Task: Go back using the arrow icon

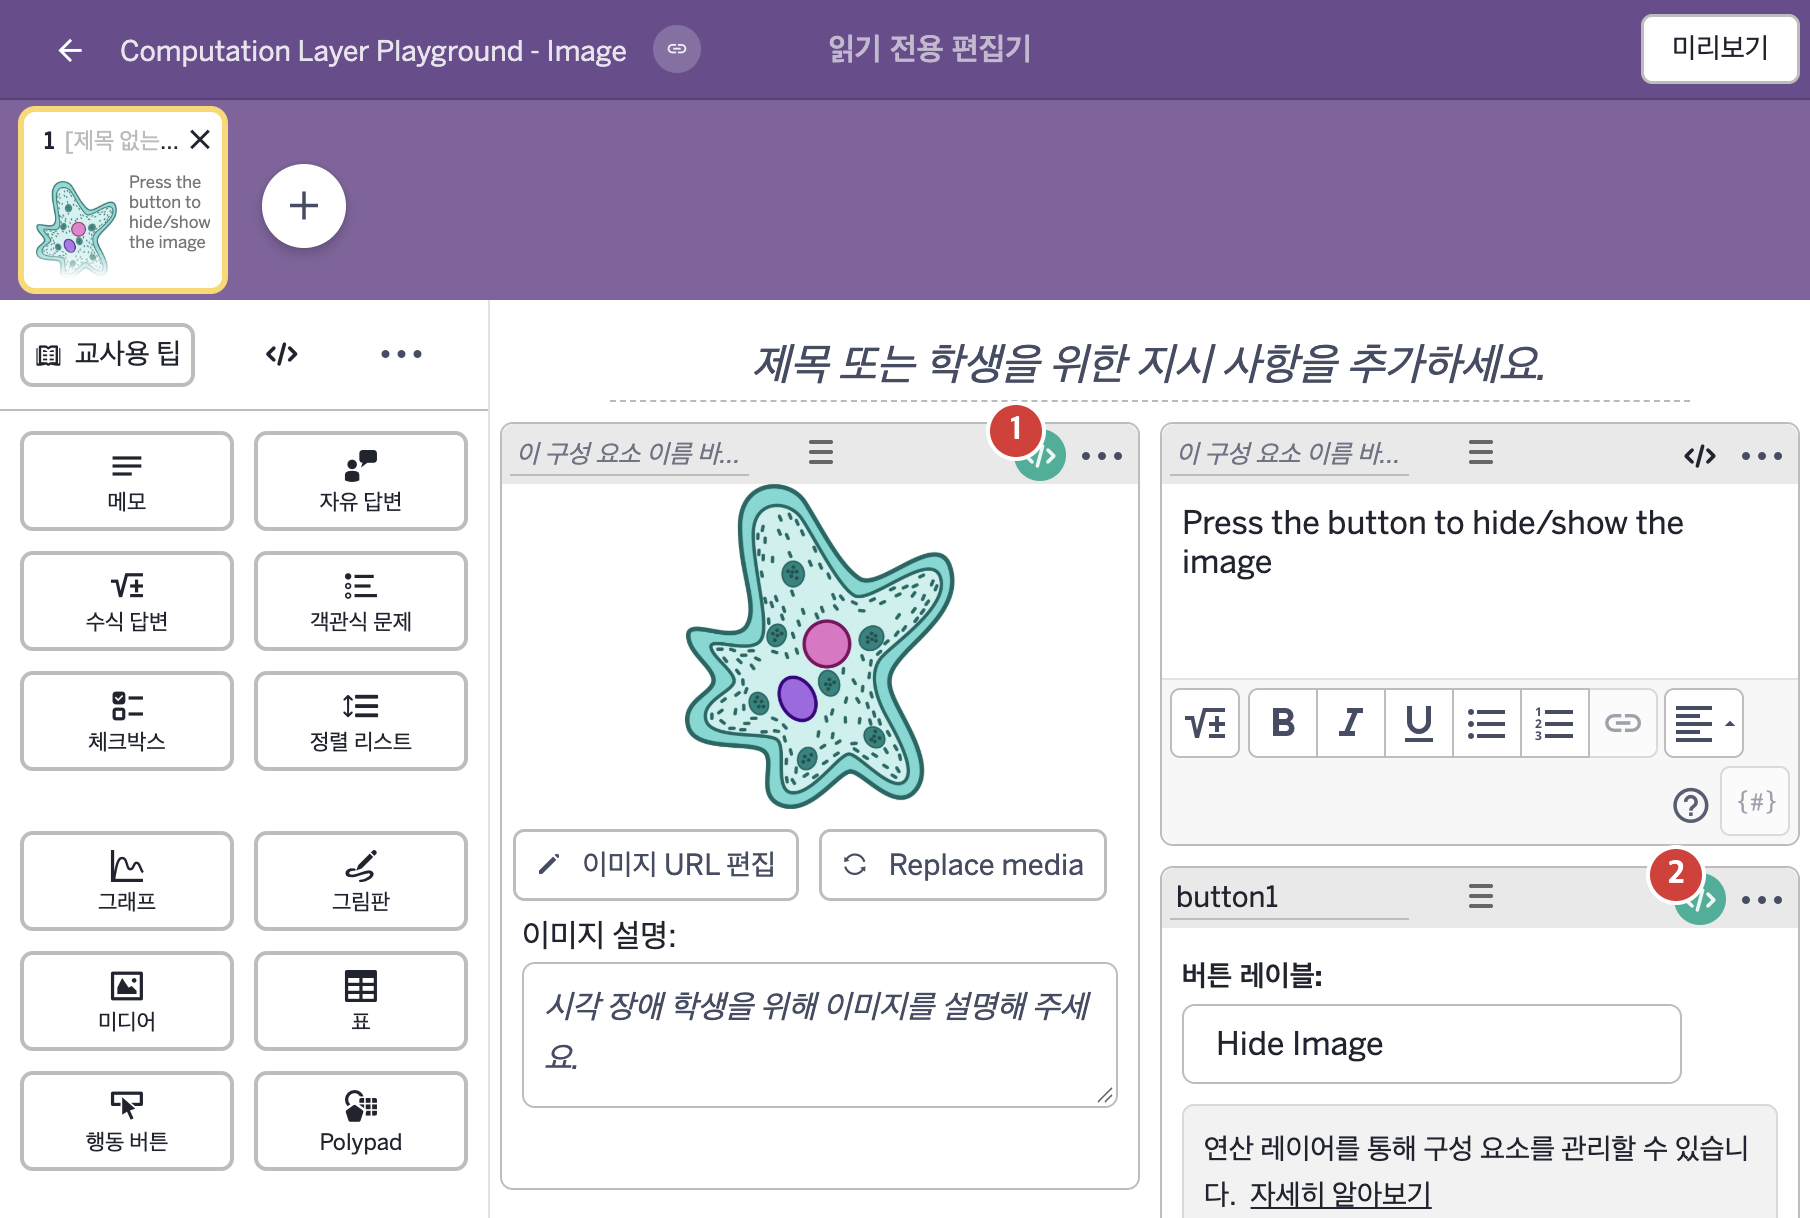Action: (70, 50)
